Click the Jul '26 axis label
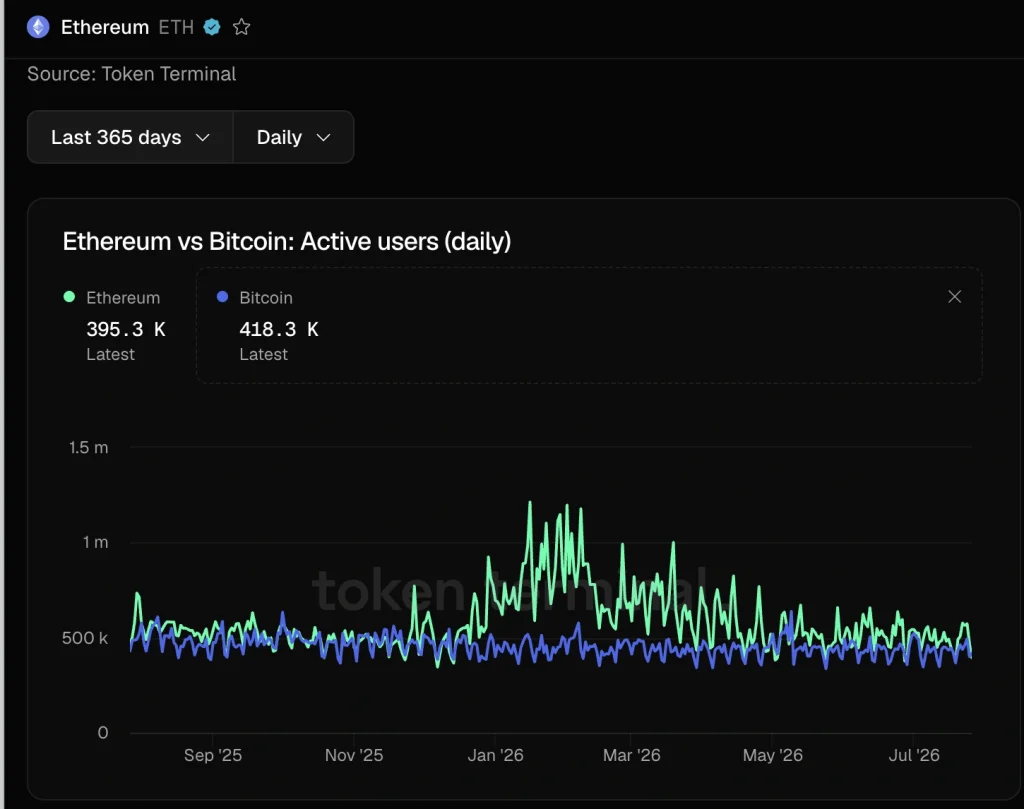This screenshot has height=809, width=1024. [914, 755]
